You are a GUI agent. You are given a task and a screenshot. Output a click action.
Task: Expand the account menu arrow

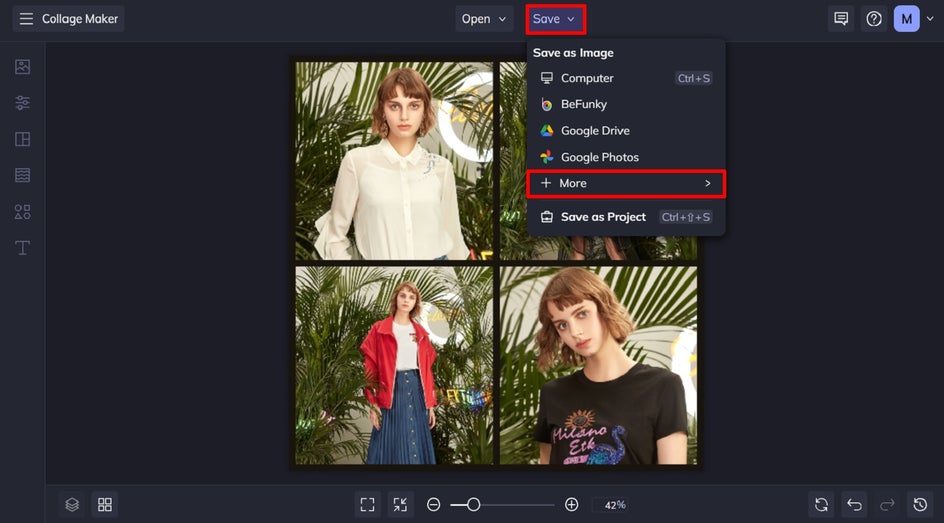point(930,19)
